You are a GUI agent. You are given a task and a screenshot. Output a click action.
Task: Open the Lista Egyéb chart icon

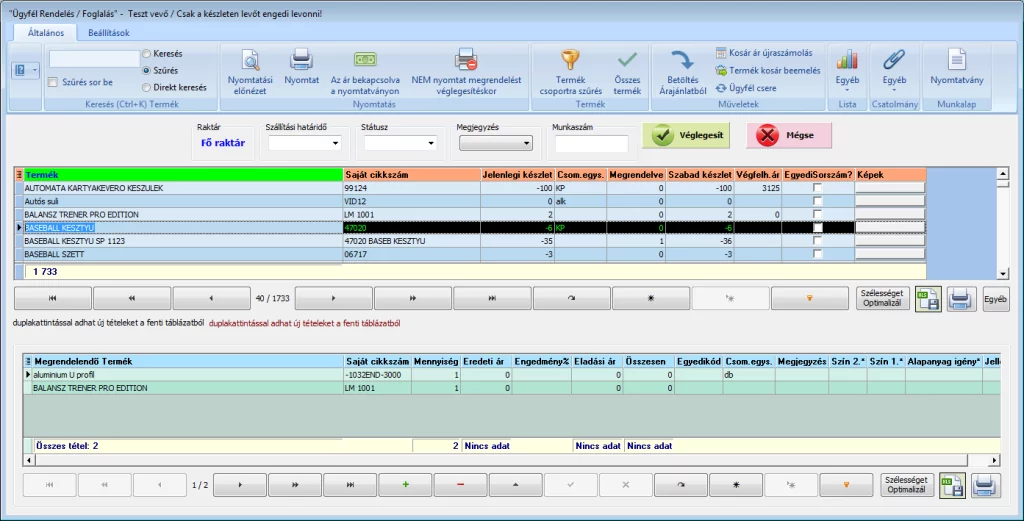click(x=847, y=69)
